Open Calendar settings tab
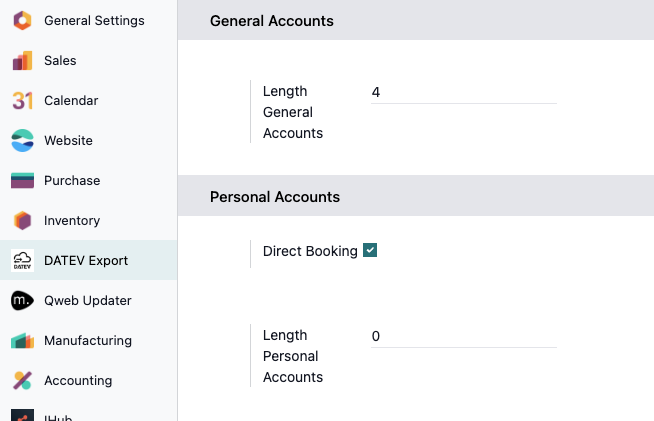The image size is (654, 421). click(89, 101)
